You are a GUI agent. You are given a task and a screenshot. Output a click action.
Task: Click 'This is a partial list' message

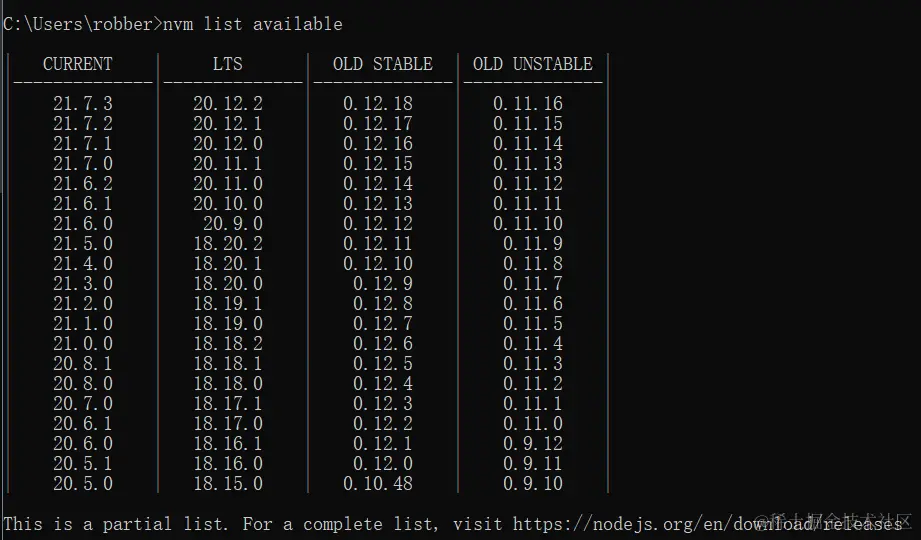click(116, 524)
